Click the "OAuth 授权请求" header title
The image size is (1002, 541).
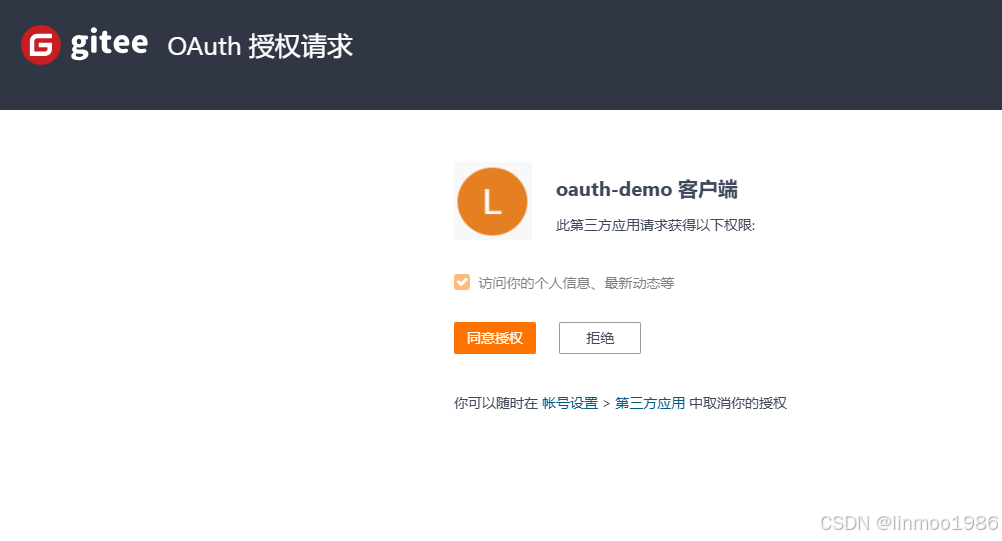pyautogui.click(x=260, y=46)
